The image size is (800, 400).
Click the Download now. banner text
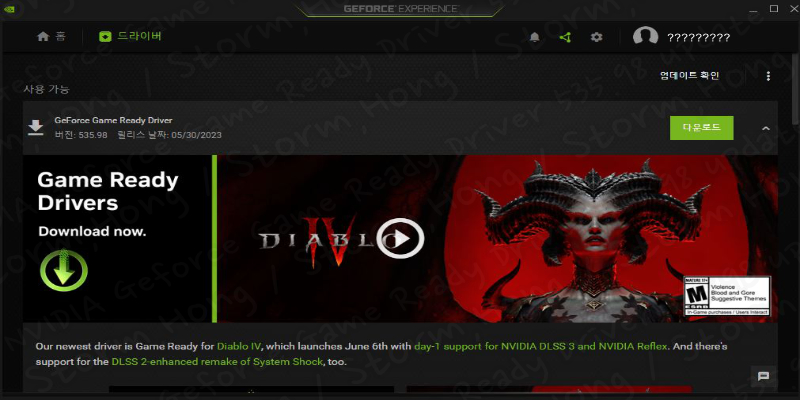pos(92,231)
